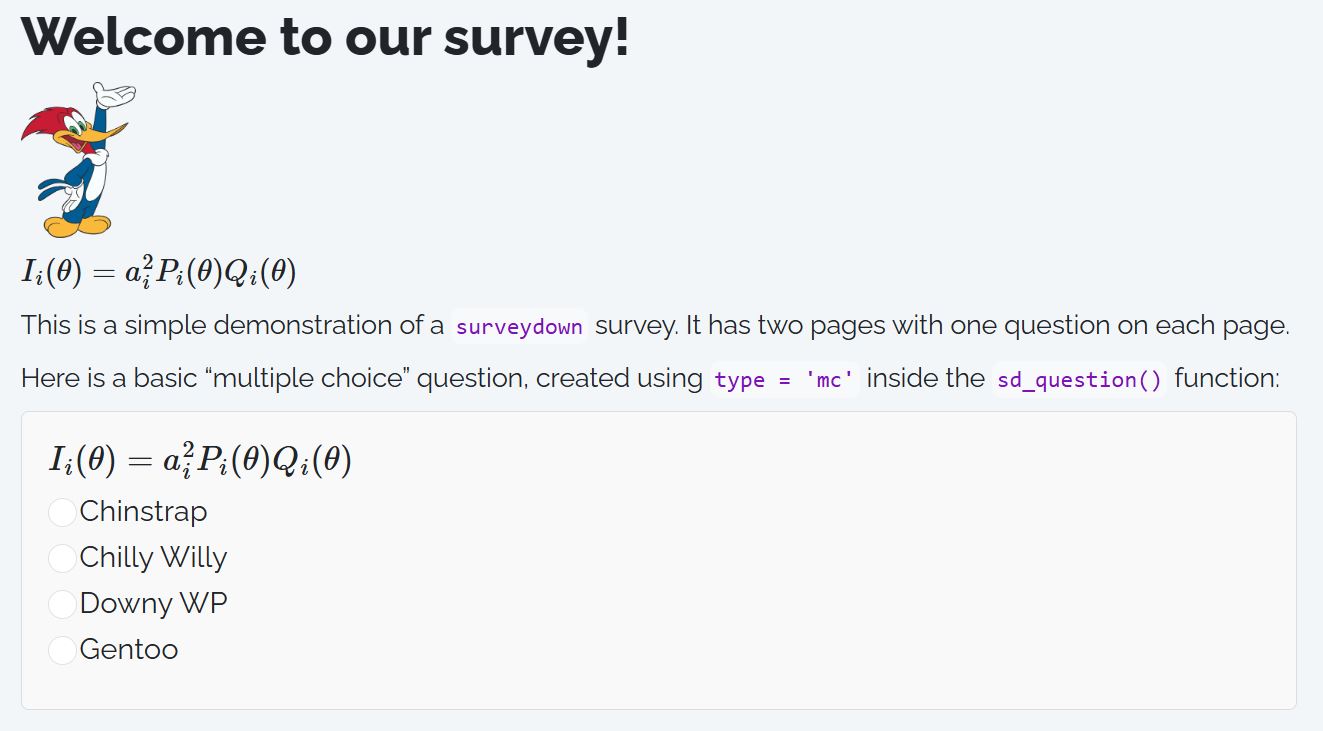Click the 'Chilly Willy' answer label text

(153, 558)
